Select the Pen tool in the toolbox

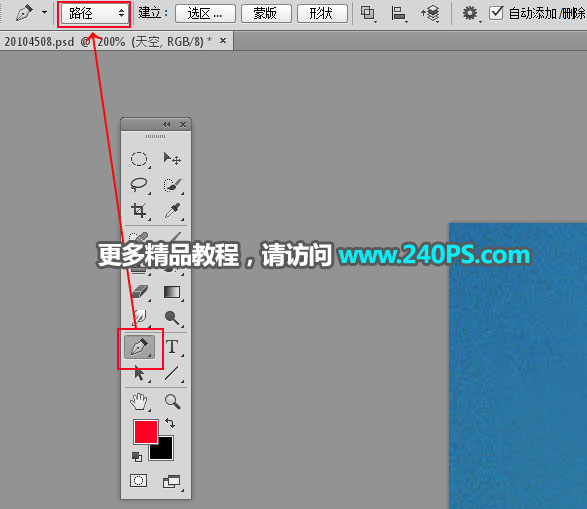(139, 347)
